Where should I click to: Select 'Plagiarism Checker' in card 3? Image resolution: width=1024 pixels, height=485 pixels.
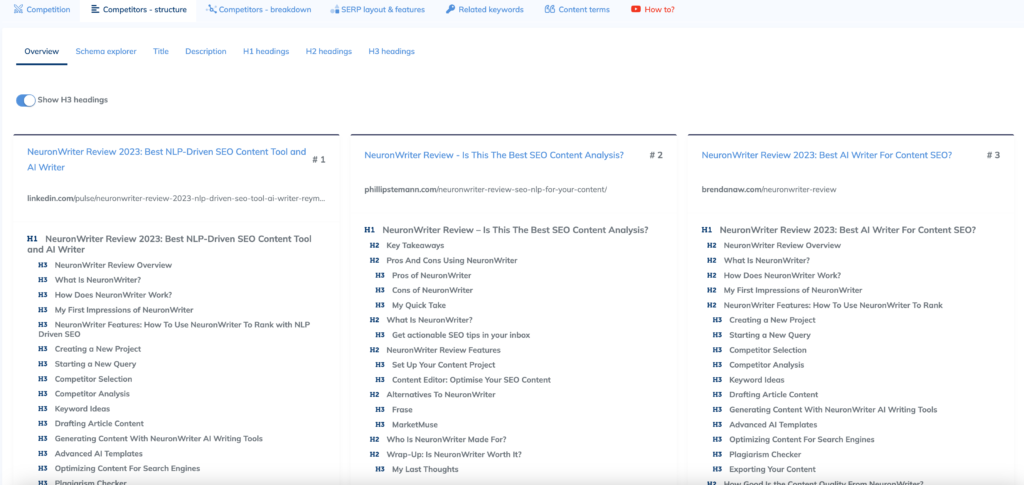point(765,455)
